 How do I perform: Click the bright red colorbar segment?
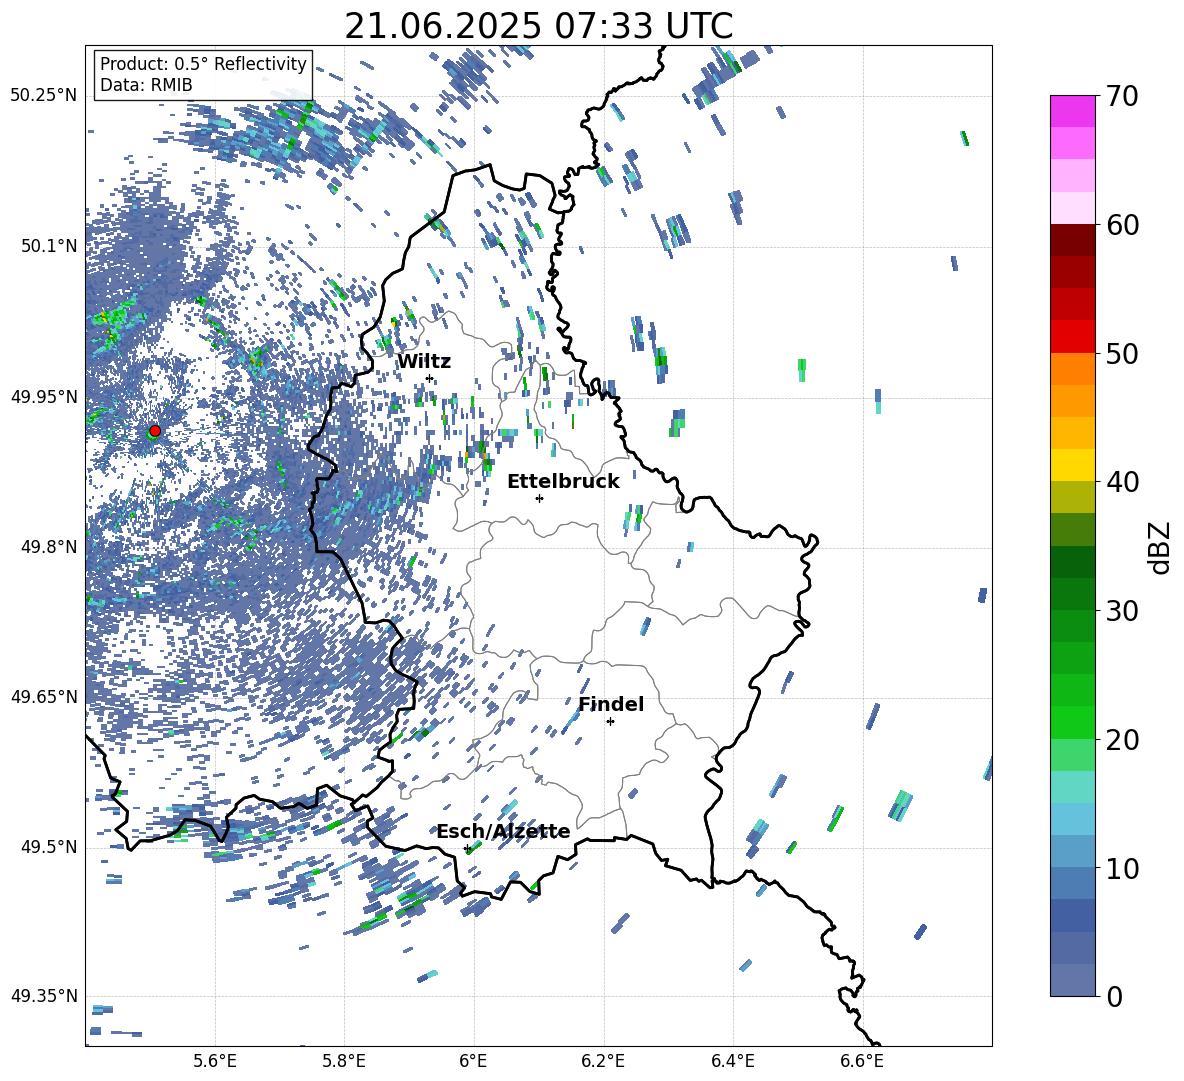(1072, 337)
